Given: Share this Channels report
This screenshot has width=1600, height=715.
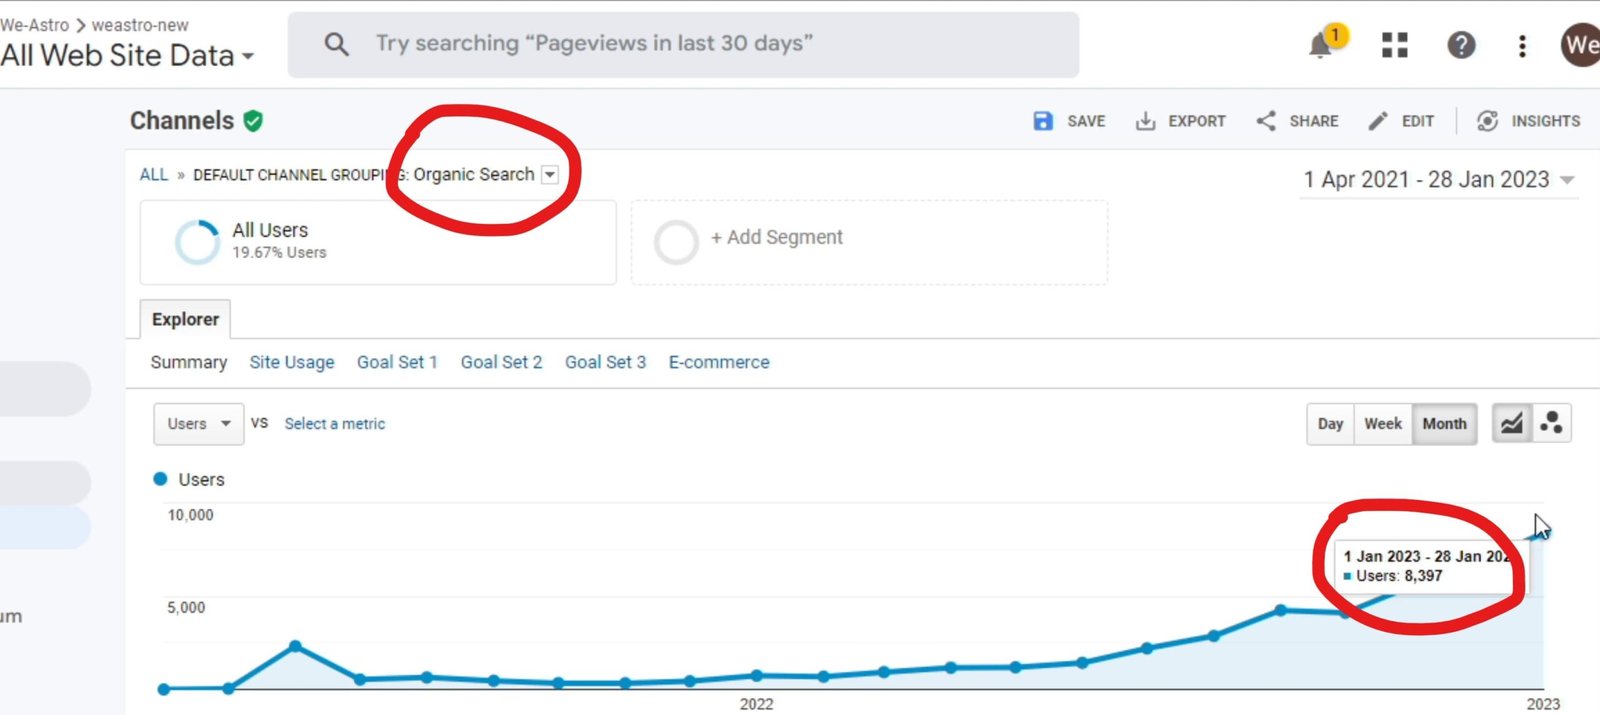Looking at the screenshot, I should 1297,120.
